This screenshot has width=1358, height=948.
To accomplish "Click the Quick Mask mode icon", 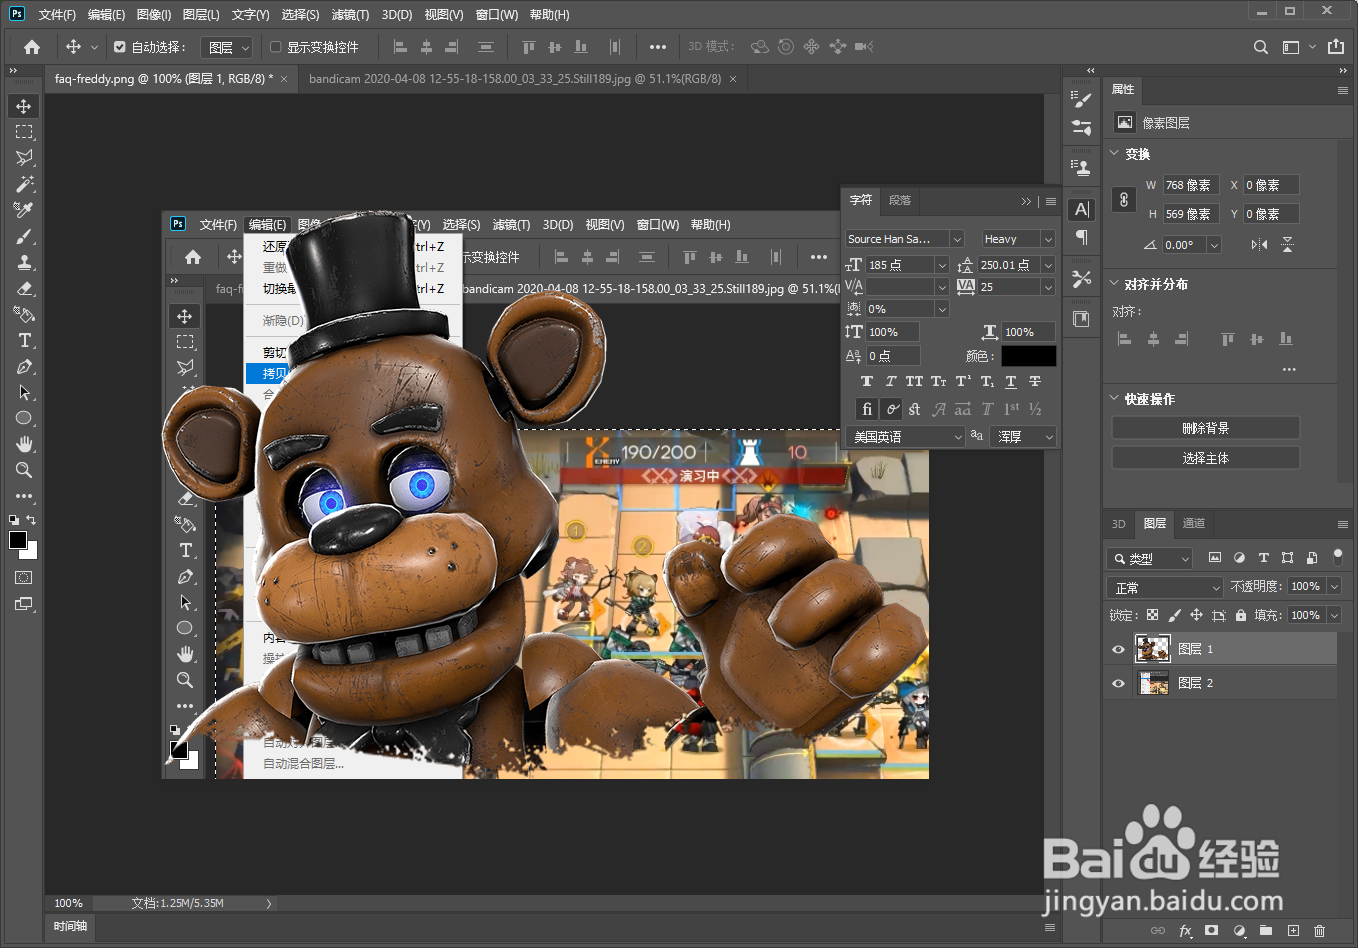I will (x=24, y=578).
